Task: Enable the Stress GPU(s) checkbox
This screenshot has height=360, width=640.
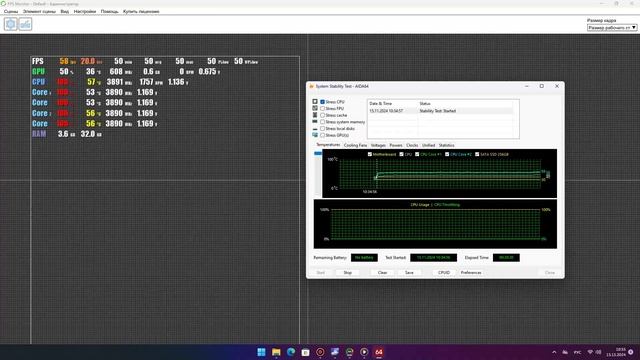Action: click(322, 135)
